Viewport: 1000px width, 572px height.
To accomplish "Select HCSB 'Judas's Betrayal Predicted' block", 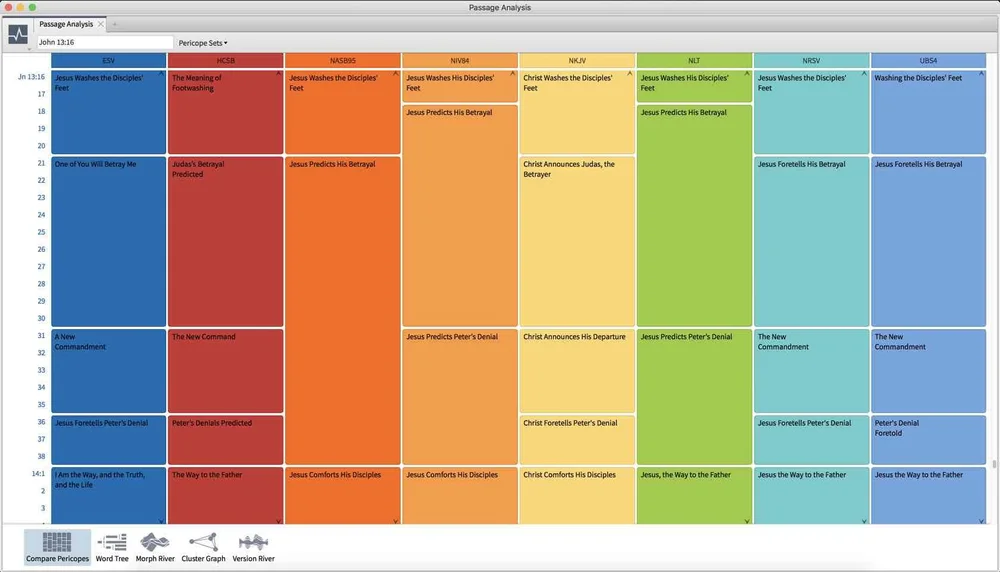I will pyautogui.click(x=226, y=242).
